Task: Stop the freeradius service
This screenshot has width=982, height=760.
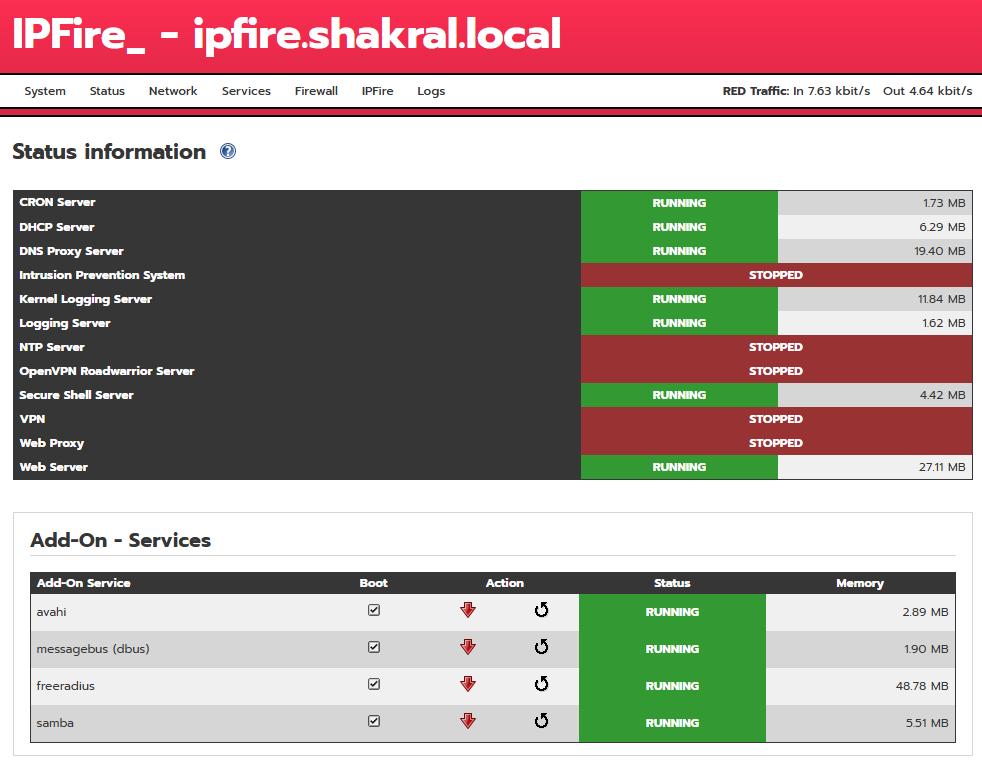Action: [468, 684]
